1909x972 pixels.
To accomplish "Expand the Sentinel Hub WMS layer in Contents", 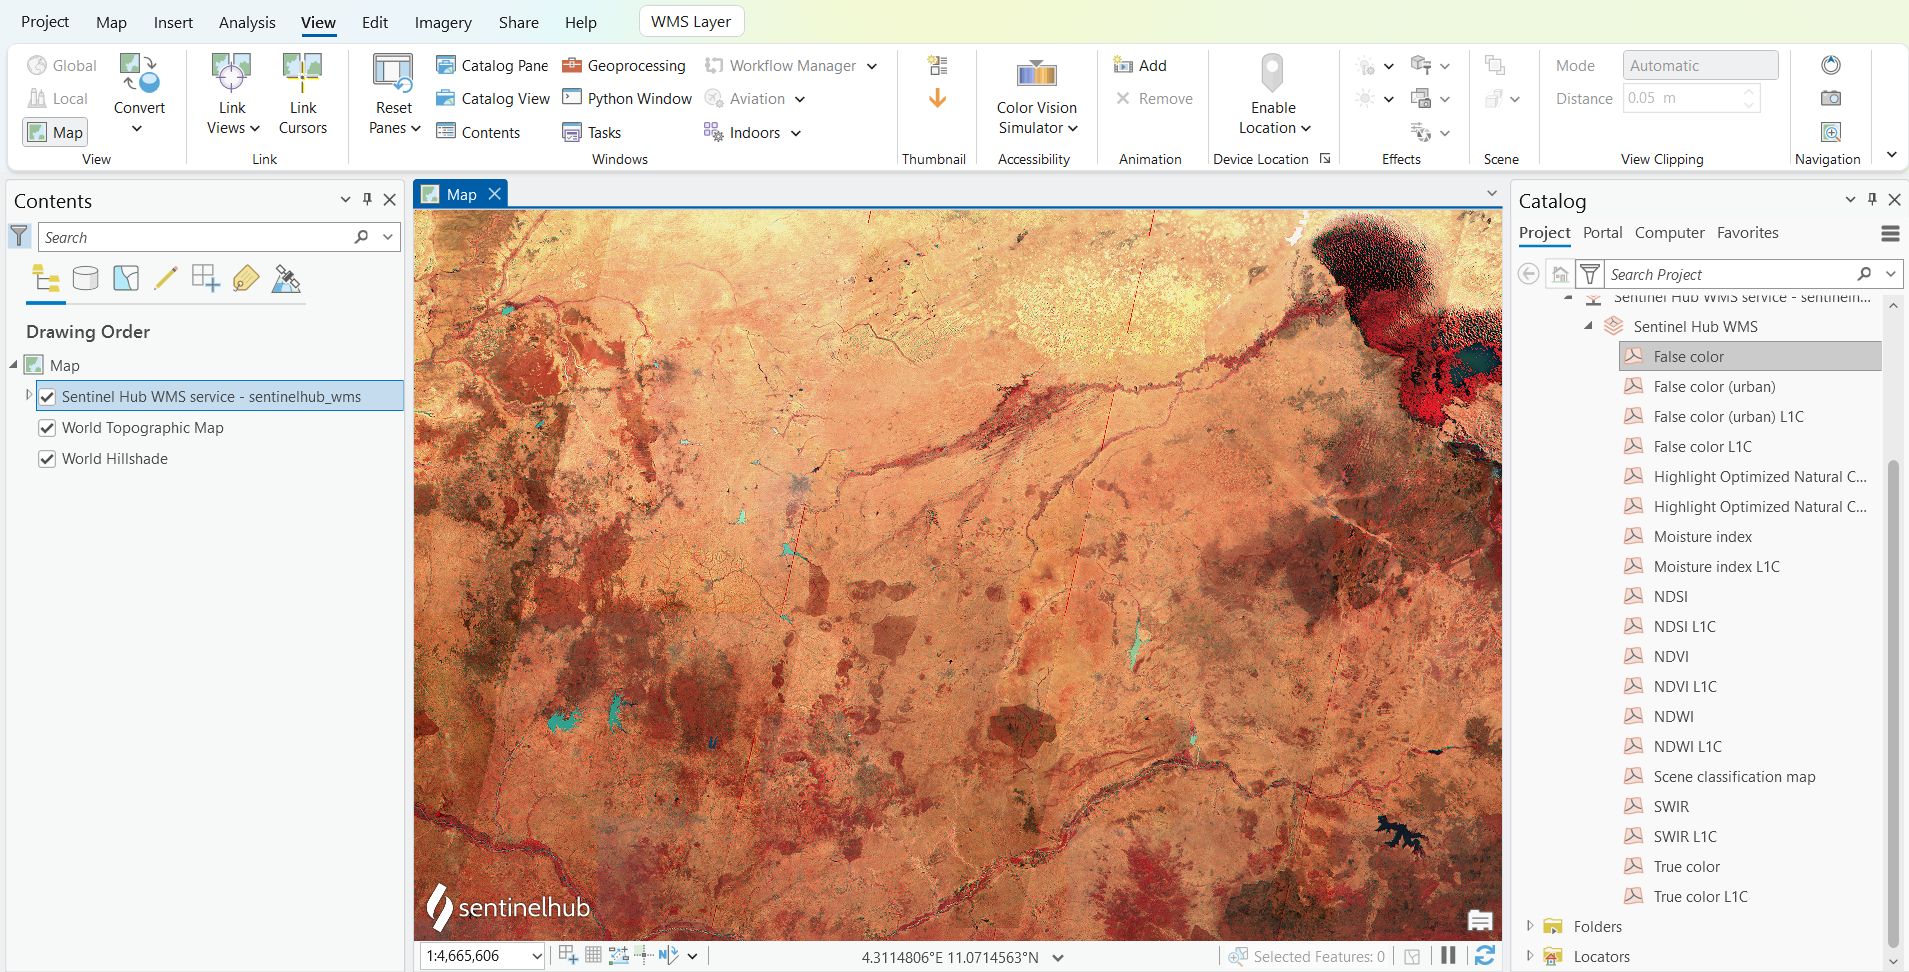I will tap(28, 396).
